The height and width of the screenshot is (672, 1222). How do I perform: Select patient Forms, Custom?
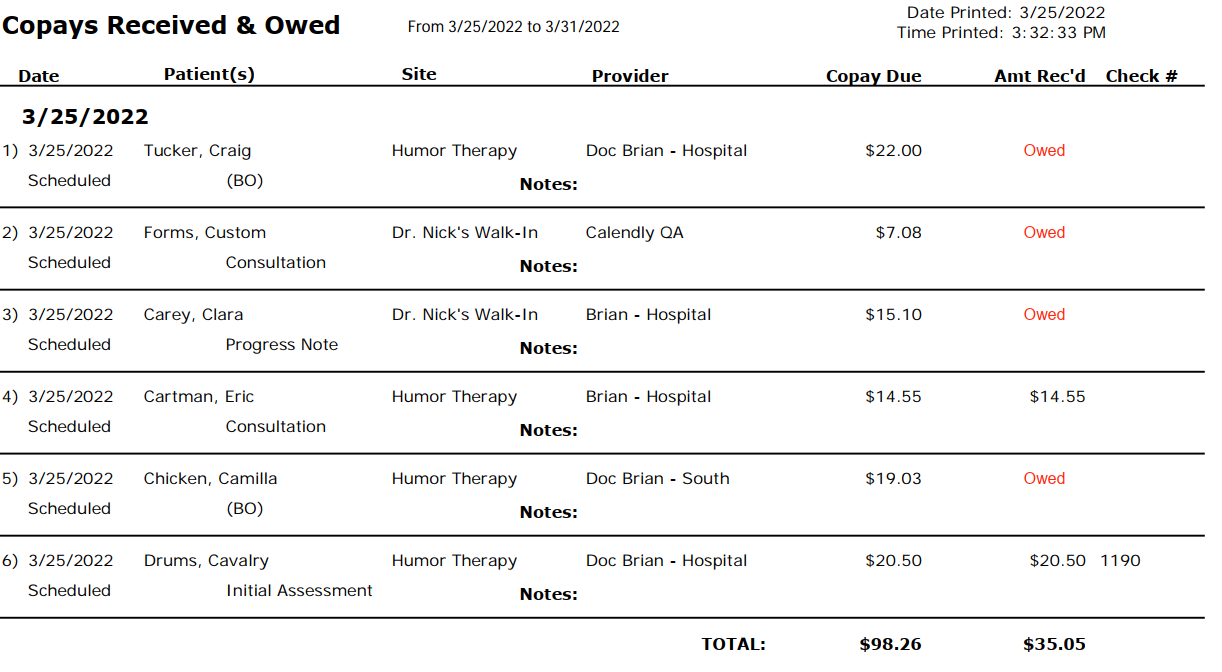204,233
